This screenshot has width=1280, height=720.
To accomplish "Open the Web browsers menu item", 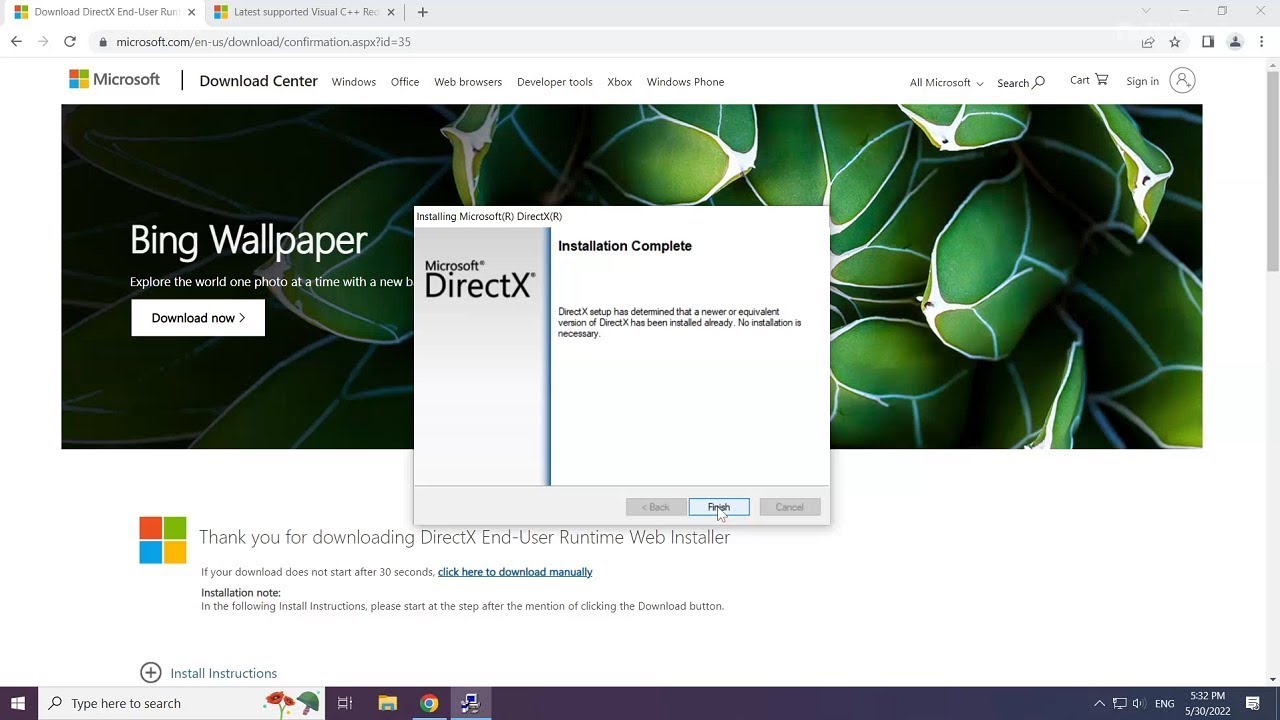I will (x=468, y=82).
